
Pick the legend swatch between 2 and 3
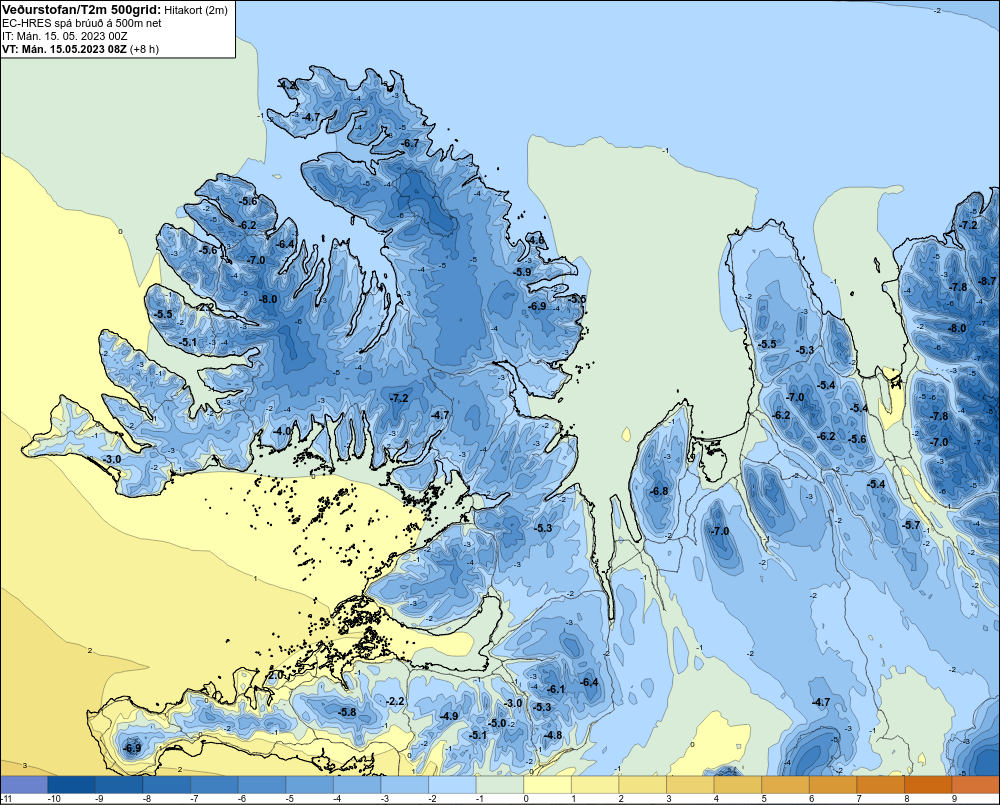(x=643, y=784)
